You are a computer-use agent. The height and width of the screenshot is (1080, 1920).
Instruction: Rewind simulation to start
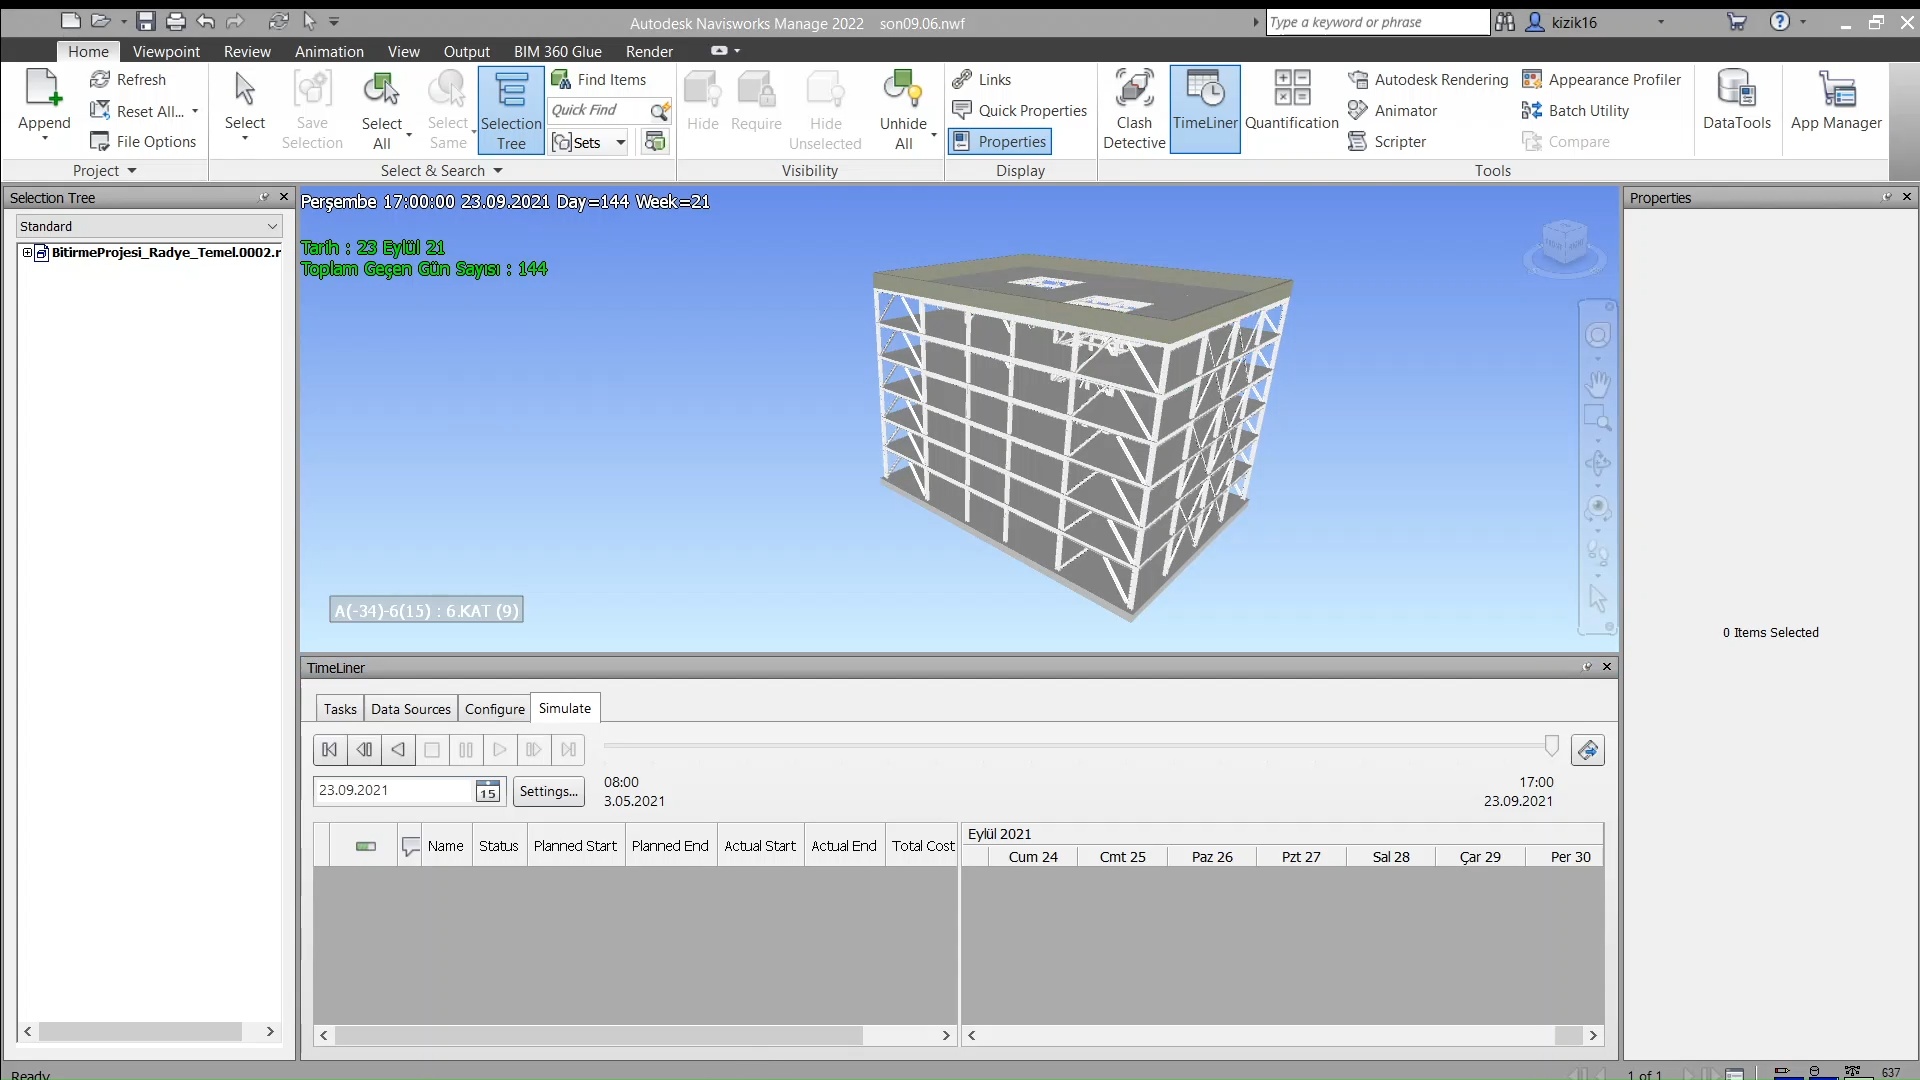329,750
